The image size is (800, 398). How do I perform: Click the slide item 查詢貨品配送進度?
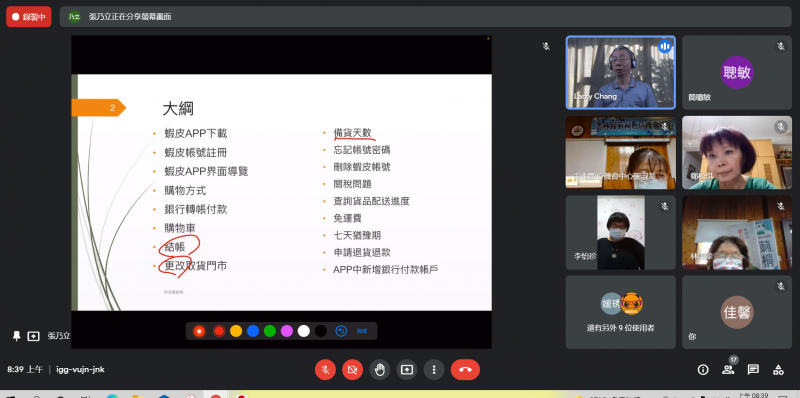(371, 201)
